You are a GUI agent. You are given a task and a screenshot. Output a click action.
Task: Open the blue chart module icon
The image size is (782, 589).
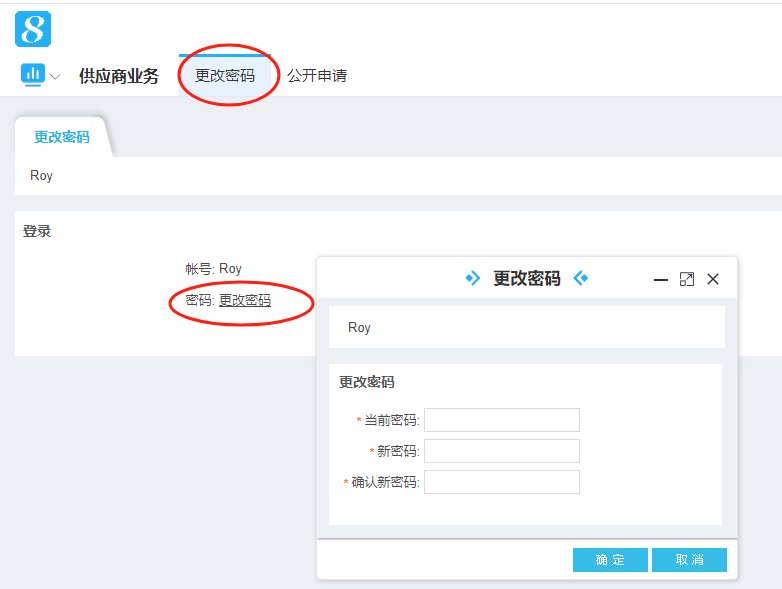[33, 75]
